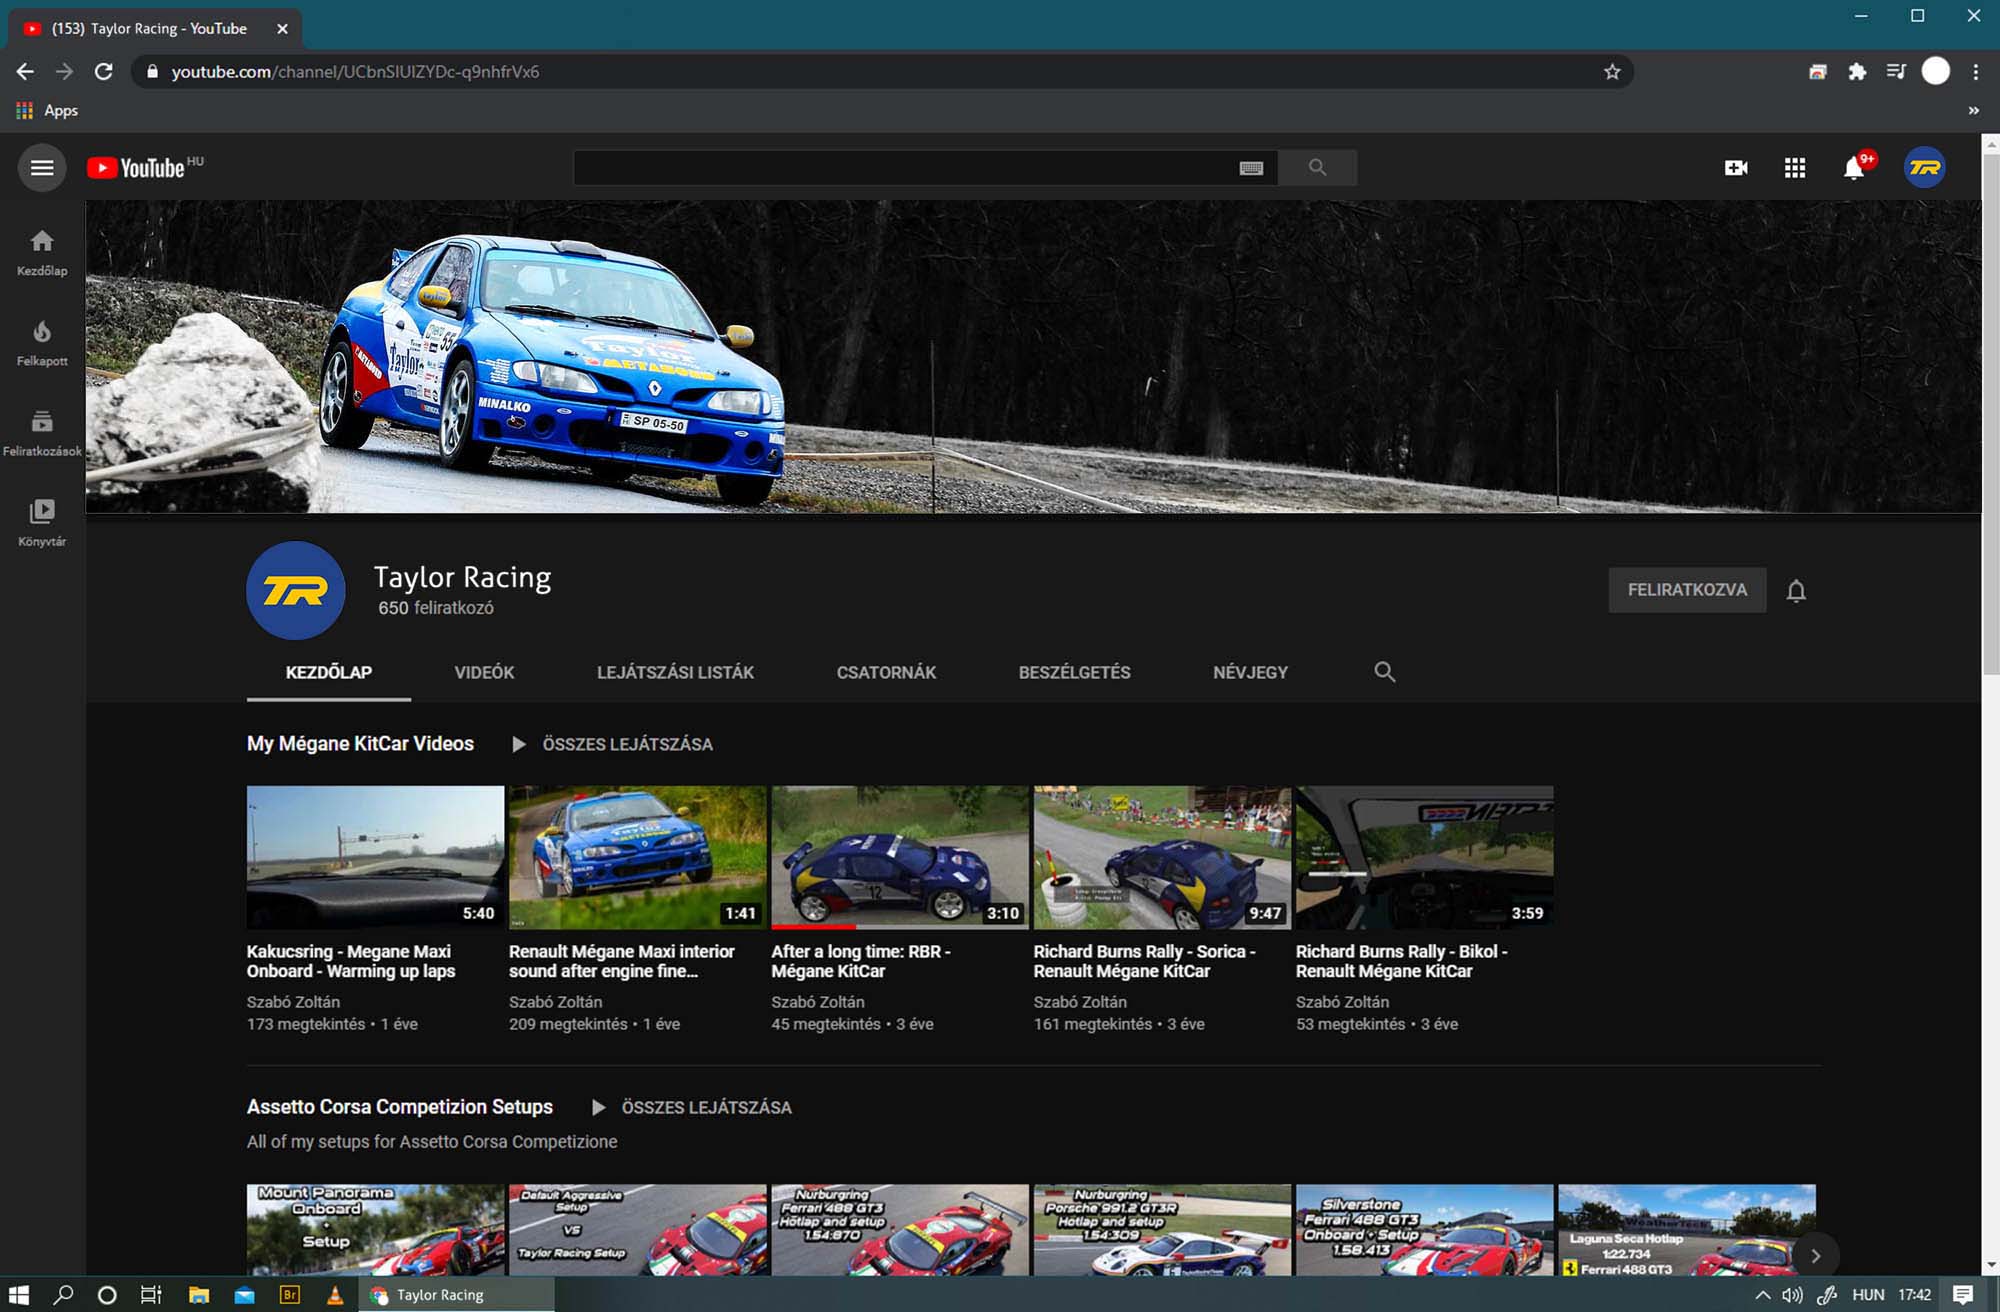The image size is (2000, 1312).
Task: Open Chrome media control icon
Action: [x=1896, y=72]
